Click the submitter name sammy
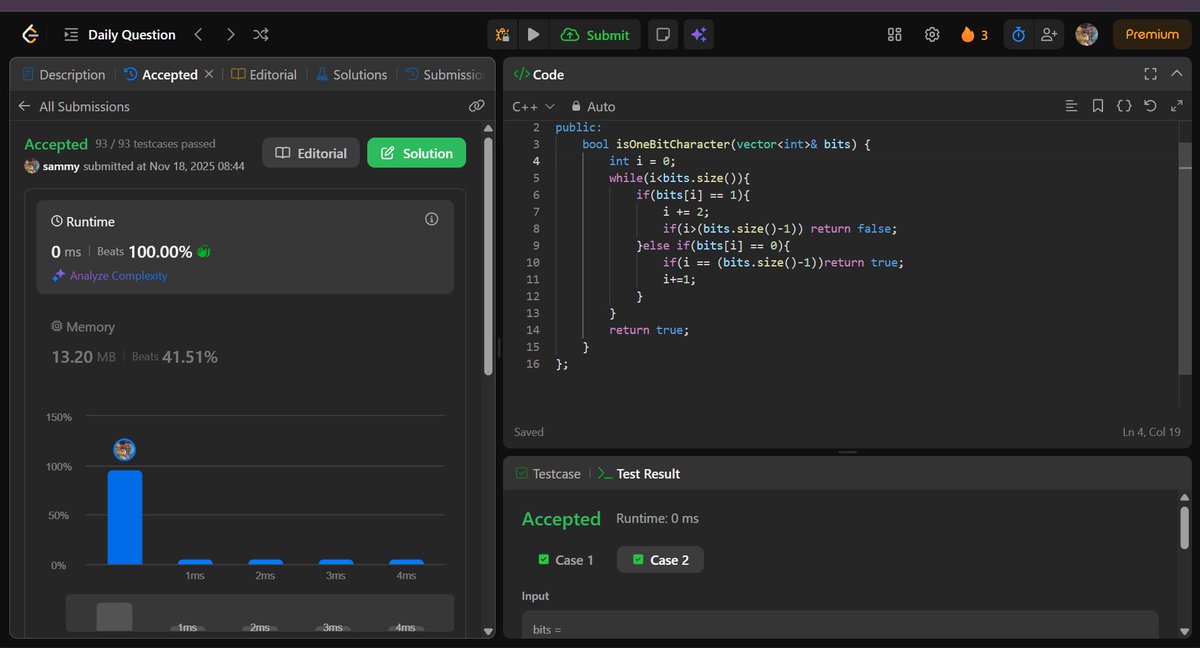Viewport: 1200px width, 648px height. [x=61, y=166]
